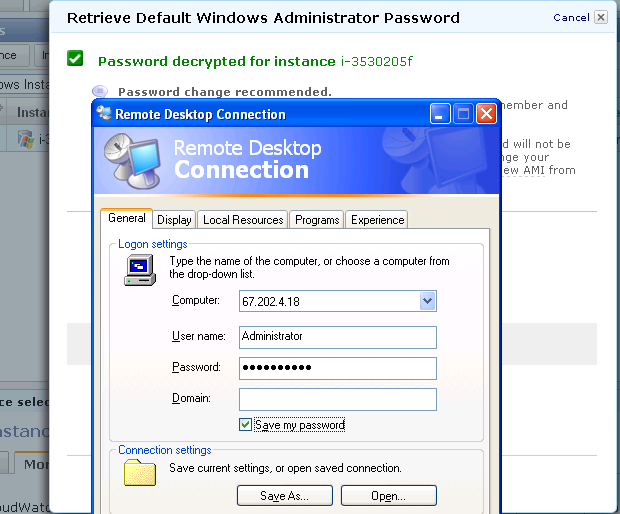Click the green checkmark beside Password decrypted

[x=75, y=59]
